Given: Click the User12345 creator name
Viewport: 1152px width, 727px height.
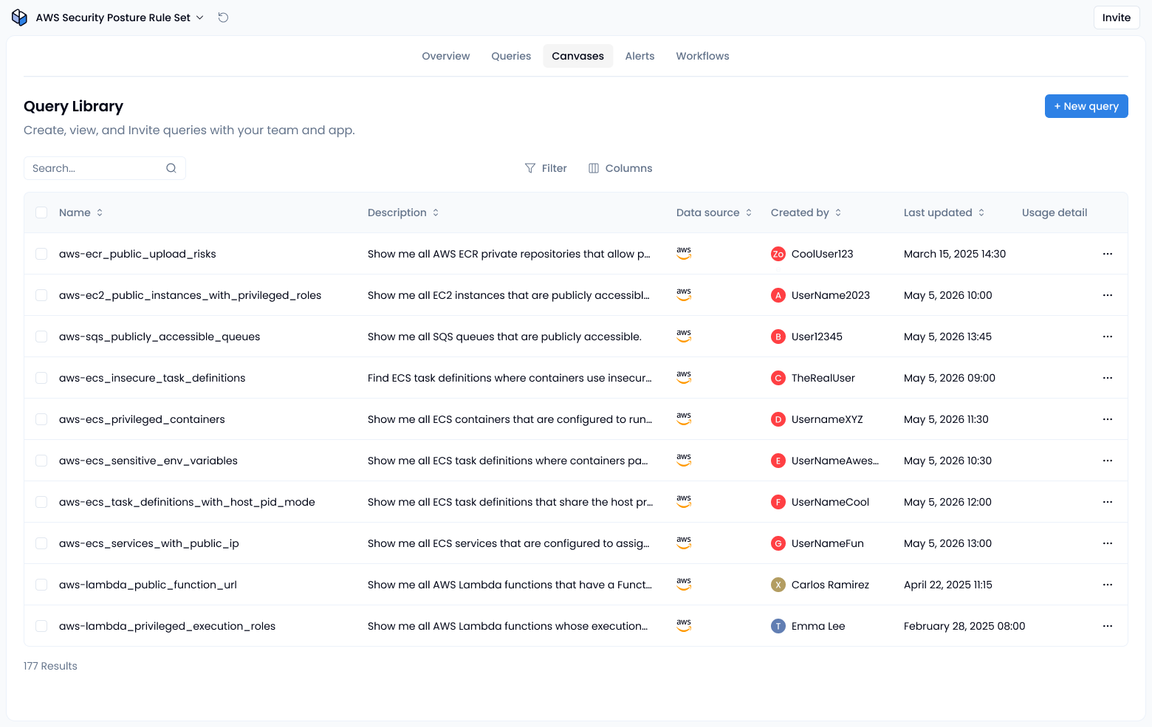Looking at the screenshot, I should click(x=816, y=336).
